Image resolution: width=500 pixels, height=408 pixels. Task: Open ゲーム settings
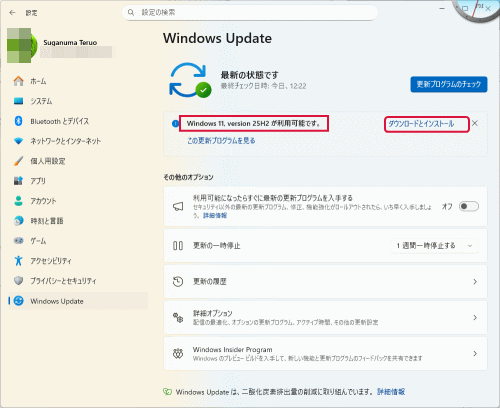pyautogui.click(x=78, y=240)
